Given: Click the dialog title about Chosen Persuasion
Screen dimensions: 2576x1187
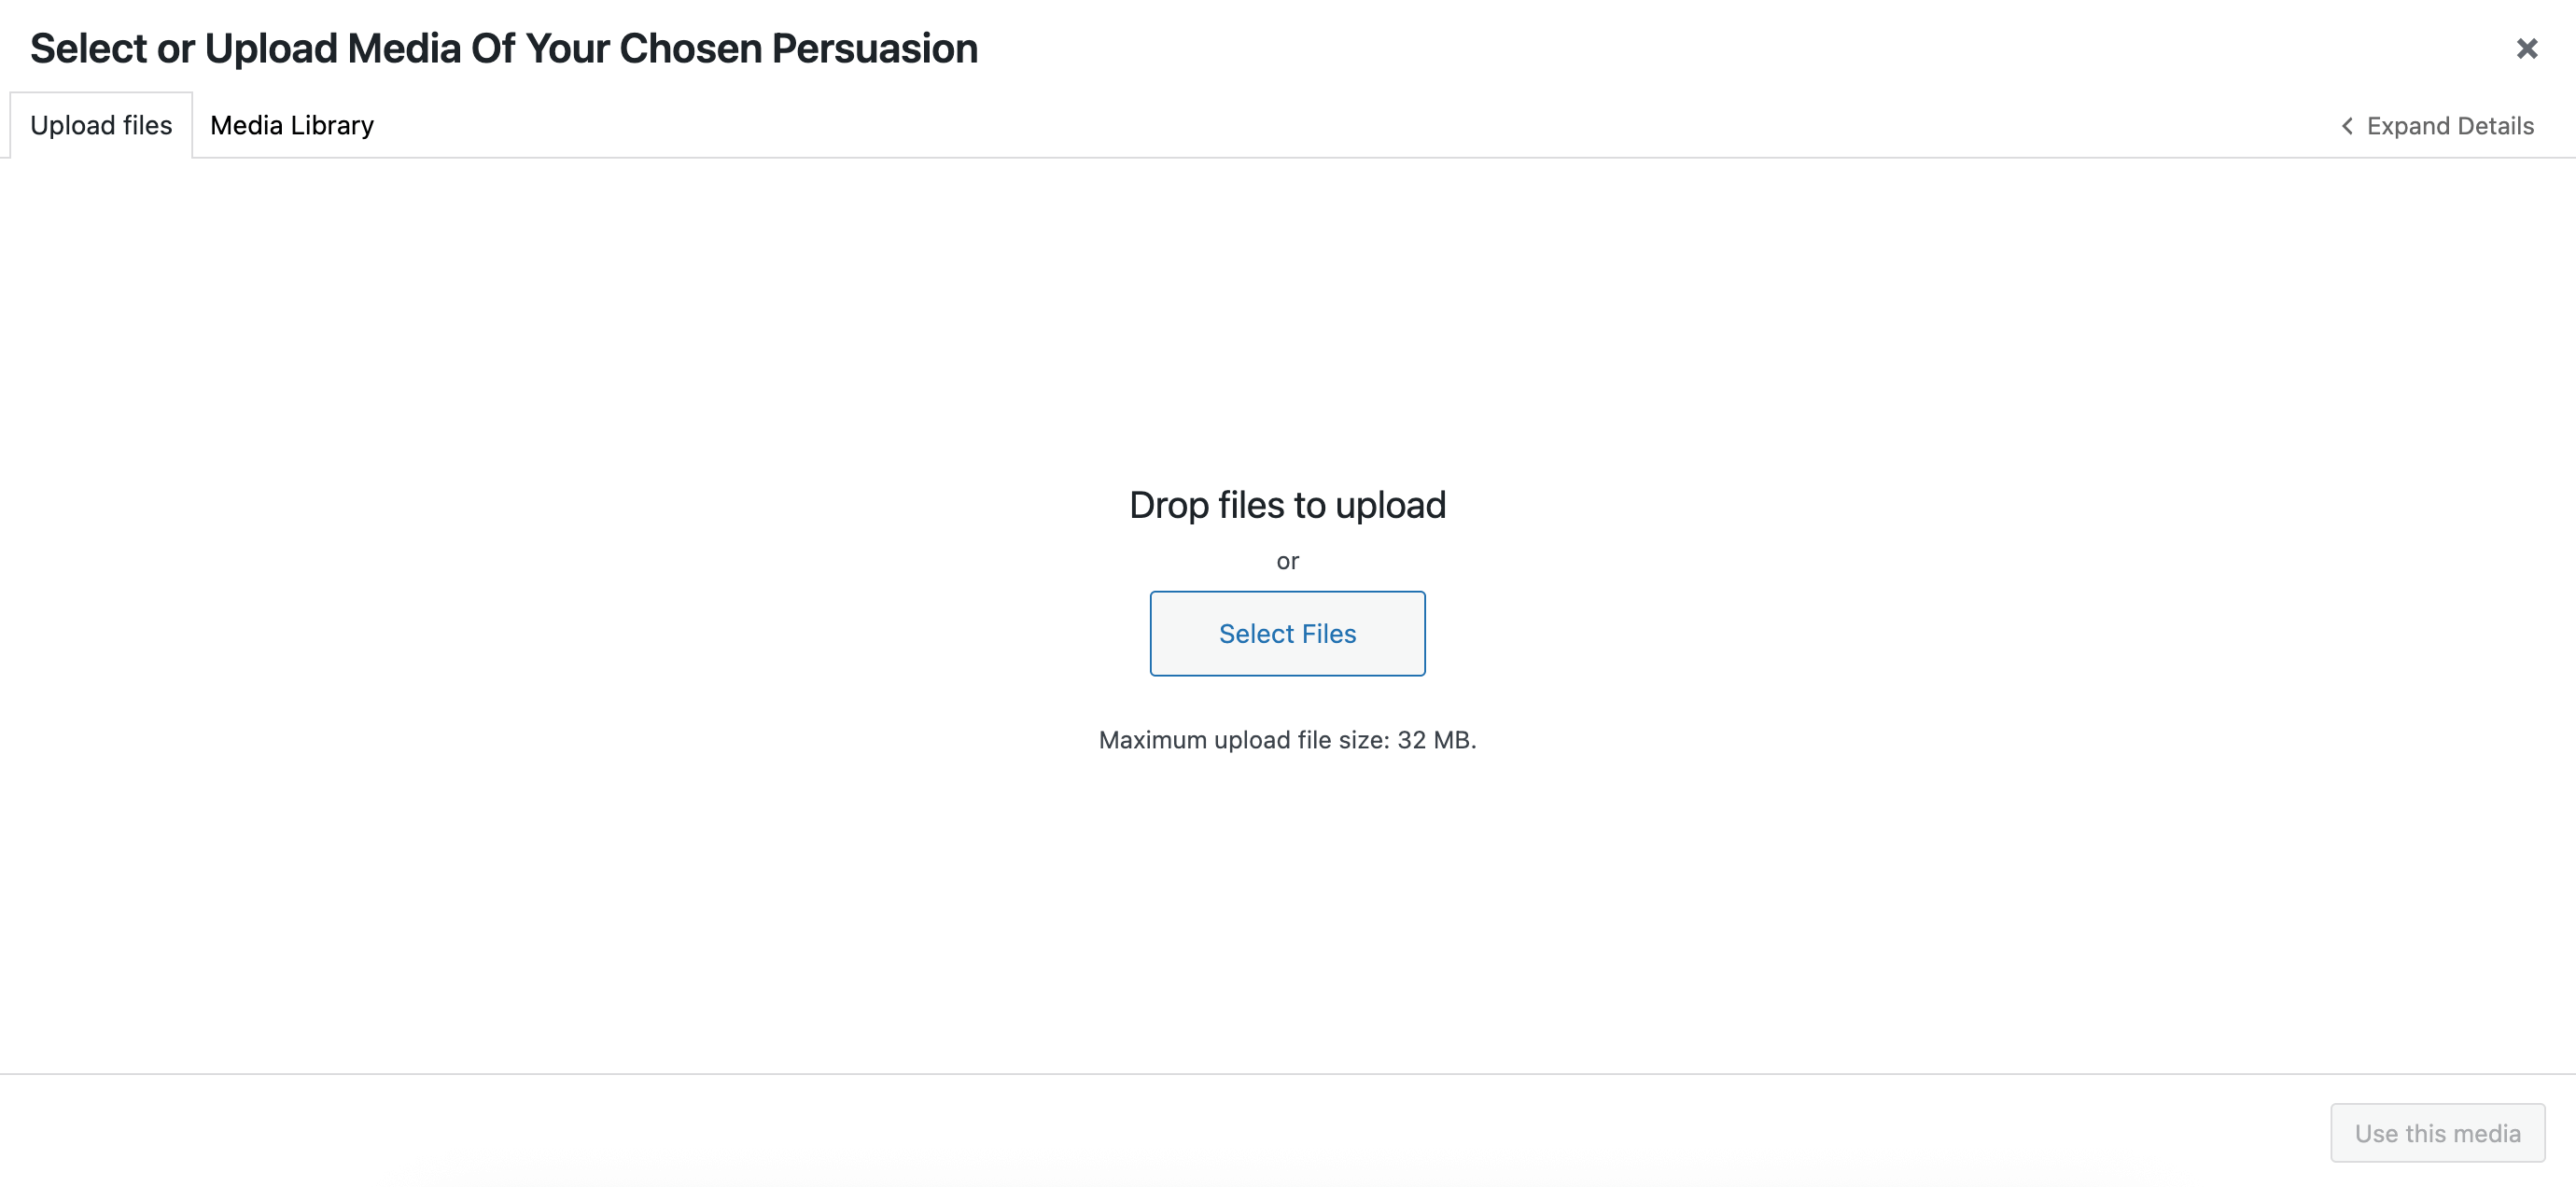Looking at the screenshot, I should 503,48.
